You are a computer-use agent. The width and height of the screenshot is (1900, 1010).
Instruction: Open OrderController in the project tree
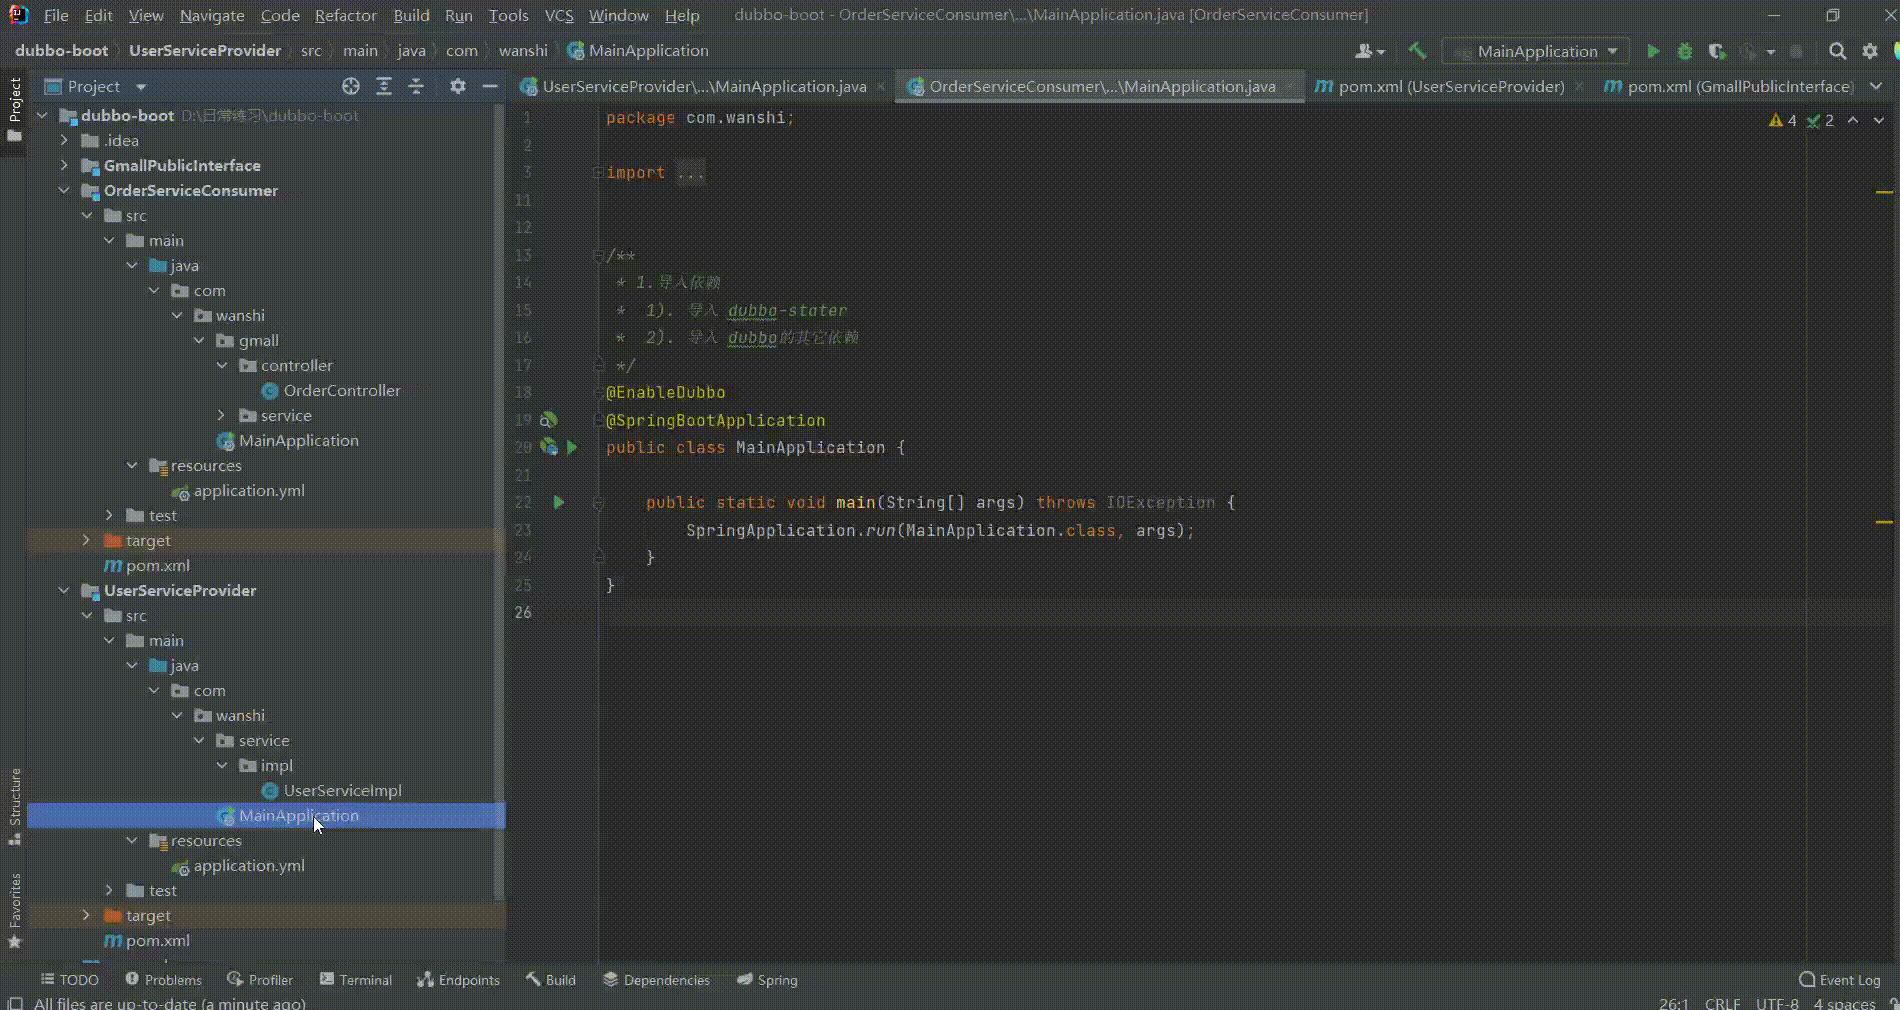click(x=341, y=390)
